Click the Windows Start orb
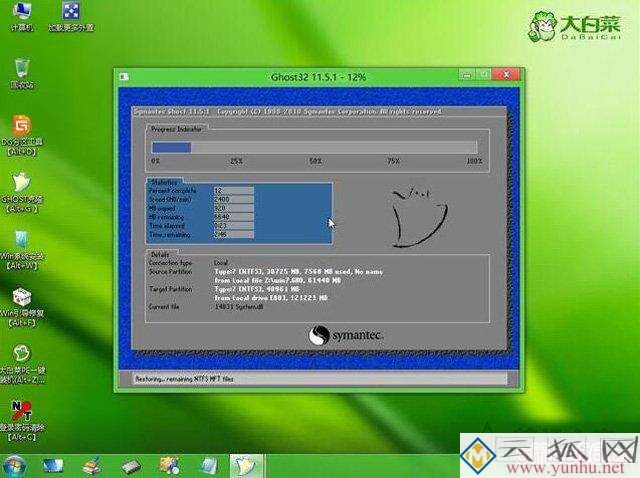Viewport: 640px width, 478px height. 14,466
